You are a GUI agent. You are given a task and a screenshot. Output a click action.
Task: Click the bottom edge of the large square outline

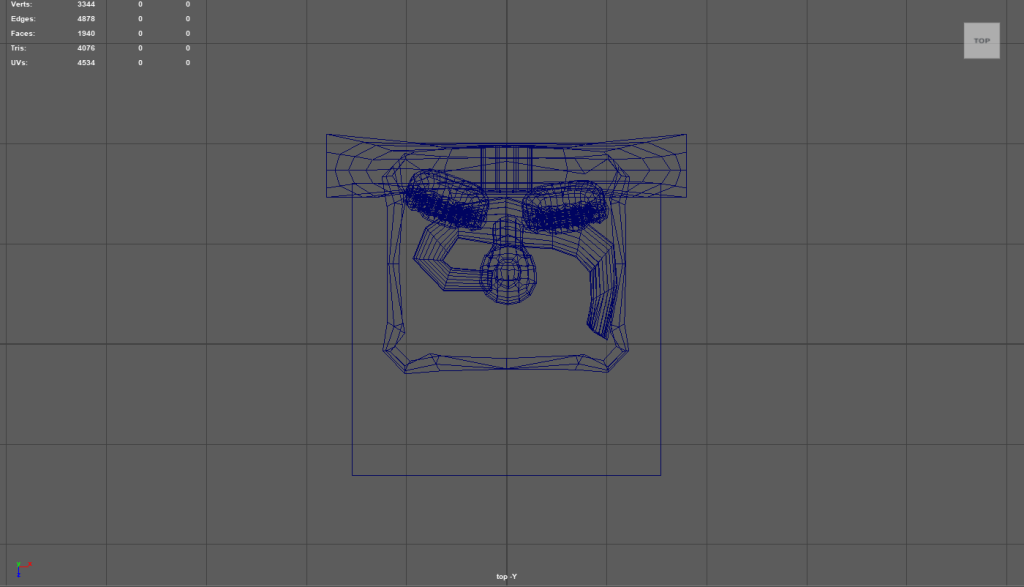[506, 475]
